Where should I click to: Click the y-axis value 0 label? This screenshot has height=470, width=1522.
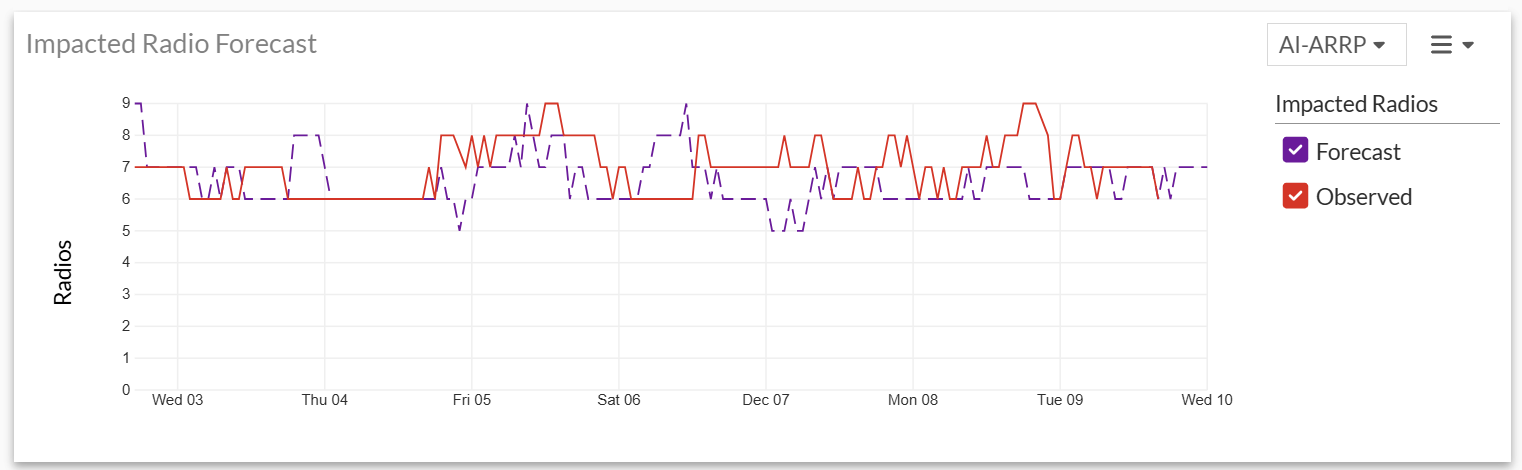click(126, 390)
